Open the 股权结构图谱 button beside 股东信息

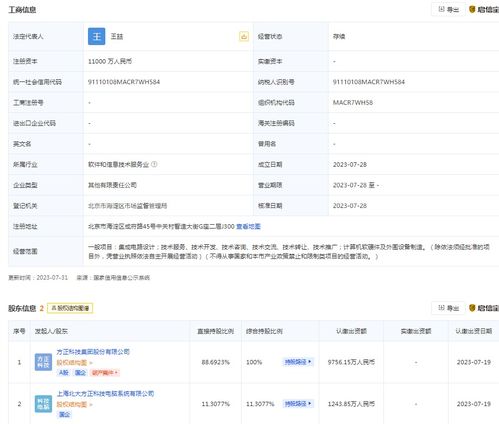[70, 308]
